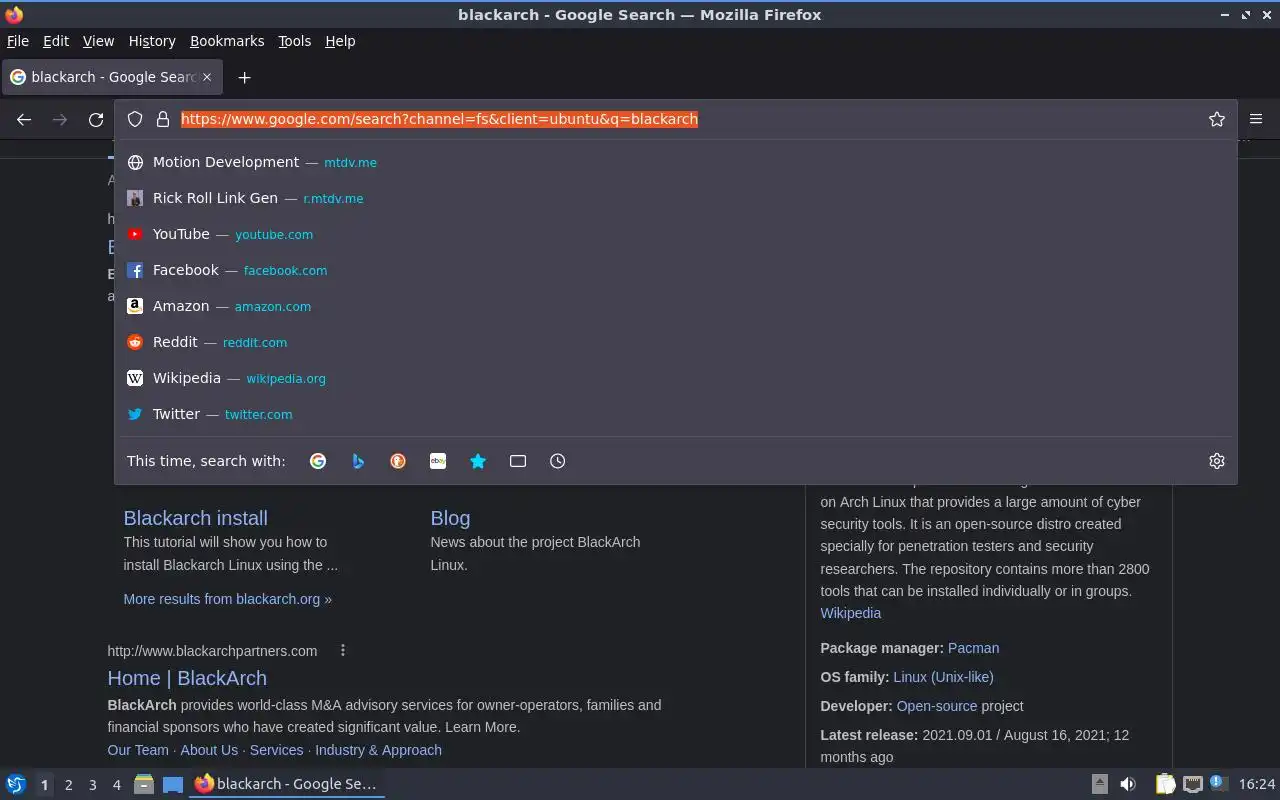Open the Home | BlackArch result

(187, 678)
